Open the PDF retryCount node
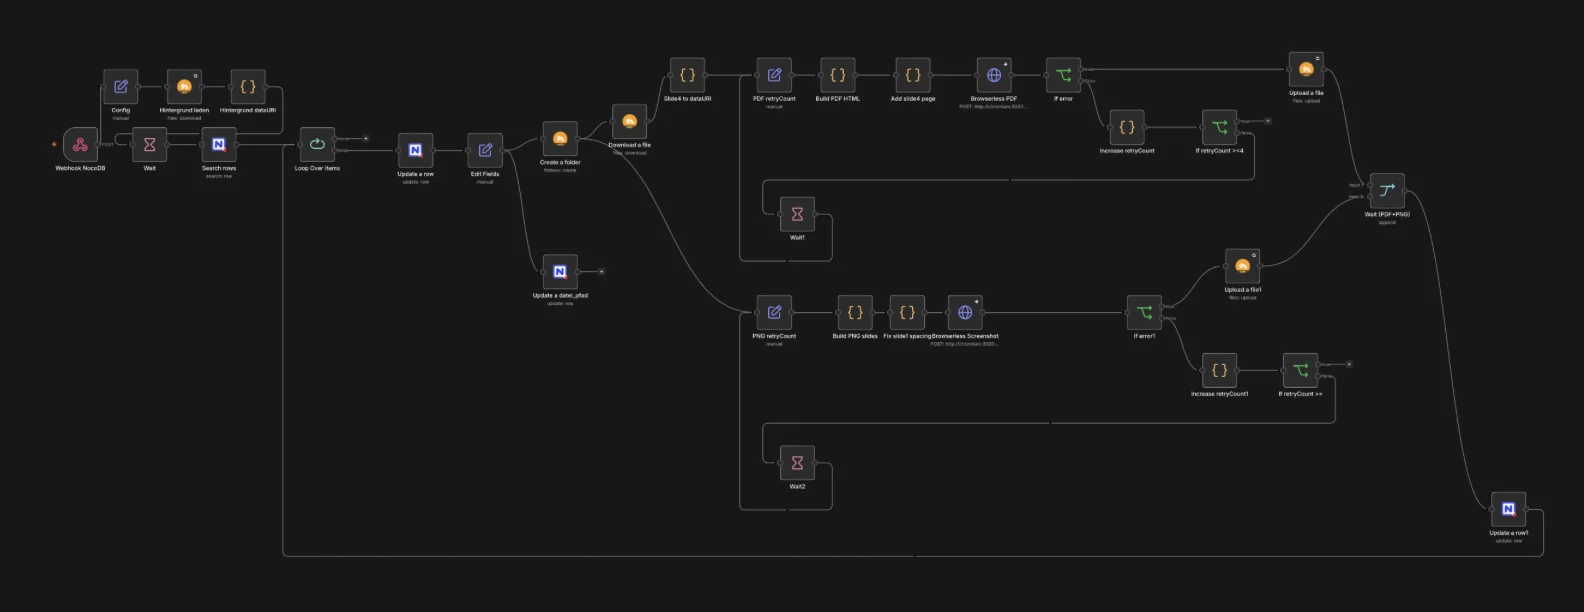This screenshot has height=612, width=1584. [774, 75]
